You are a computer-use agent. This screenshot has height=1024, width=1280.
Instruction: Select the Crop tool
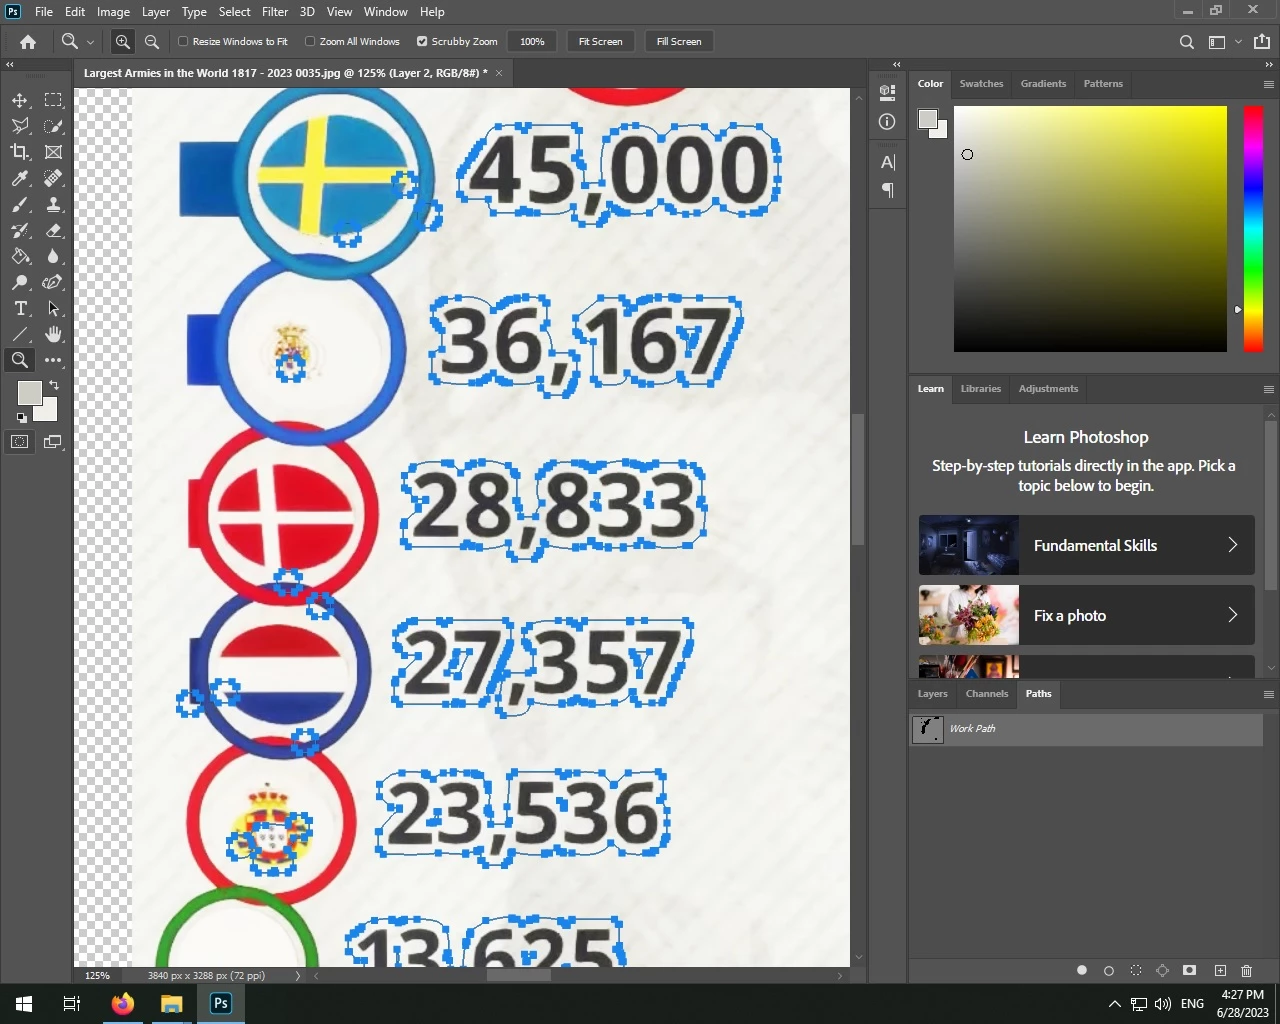pos(20,152)
